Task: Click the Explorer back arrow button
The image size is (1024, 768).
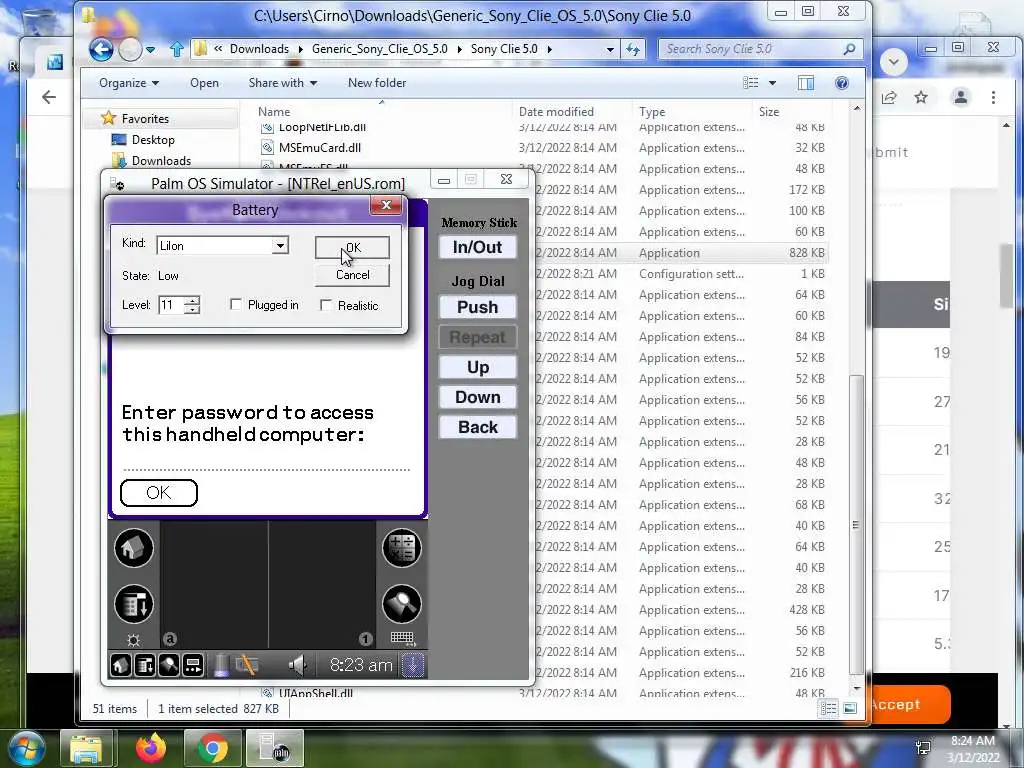Action: click(x=101, y=50)
